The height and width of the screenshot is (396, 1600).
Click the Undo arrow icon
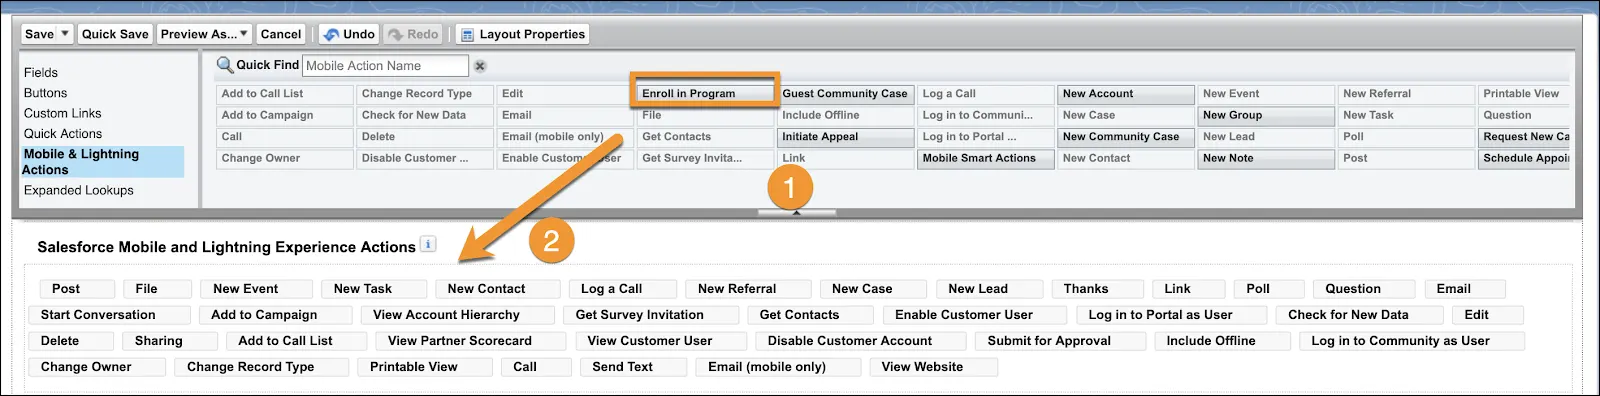coord(331,35)
